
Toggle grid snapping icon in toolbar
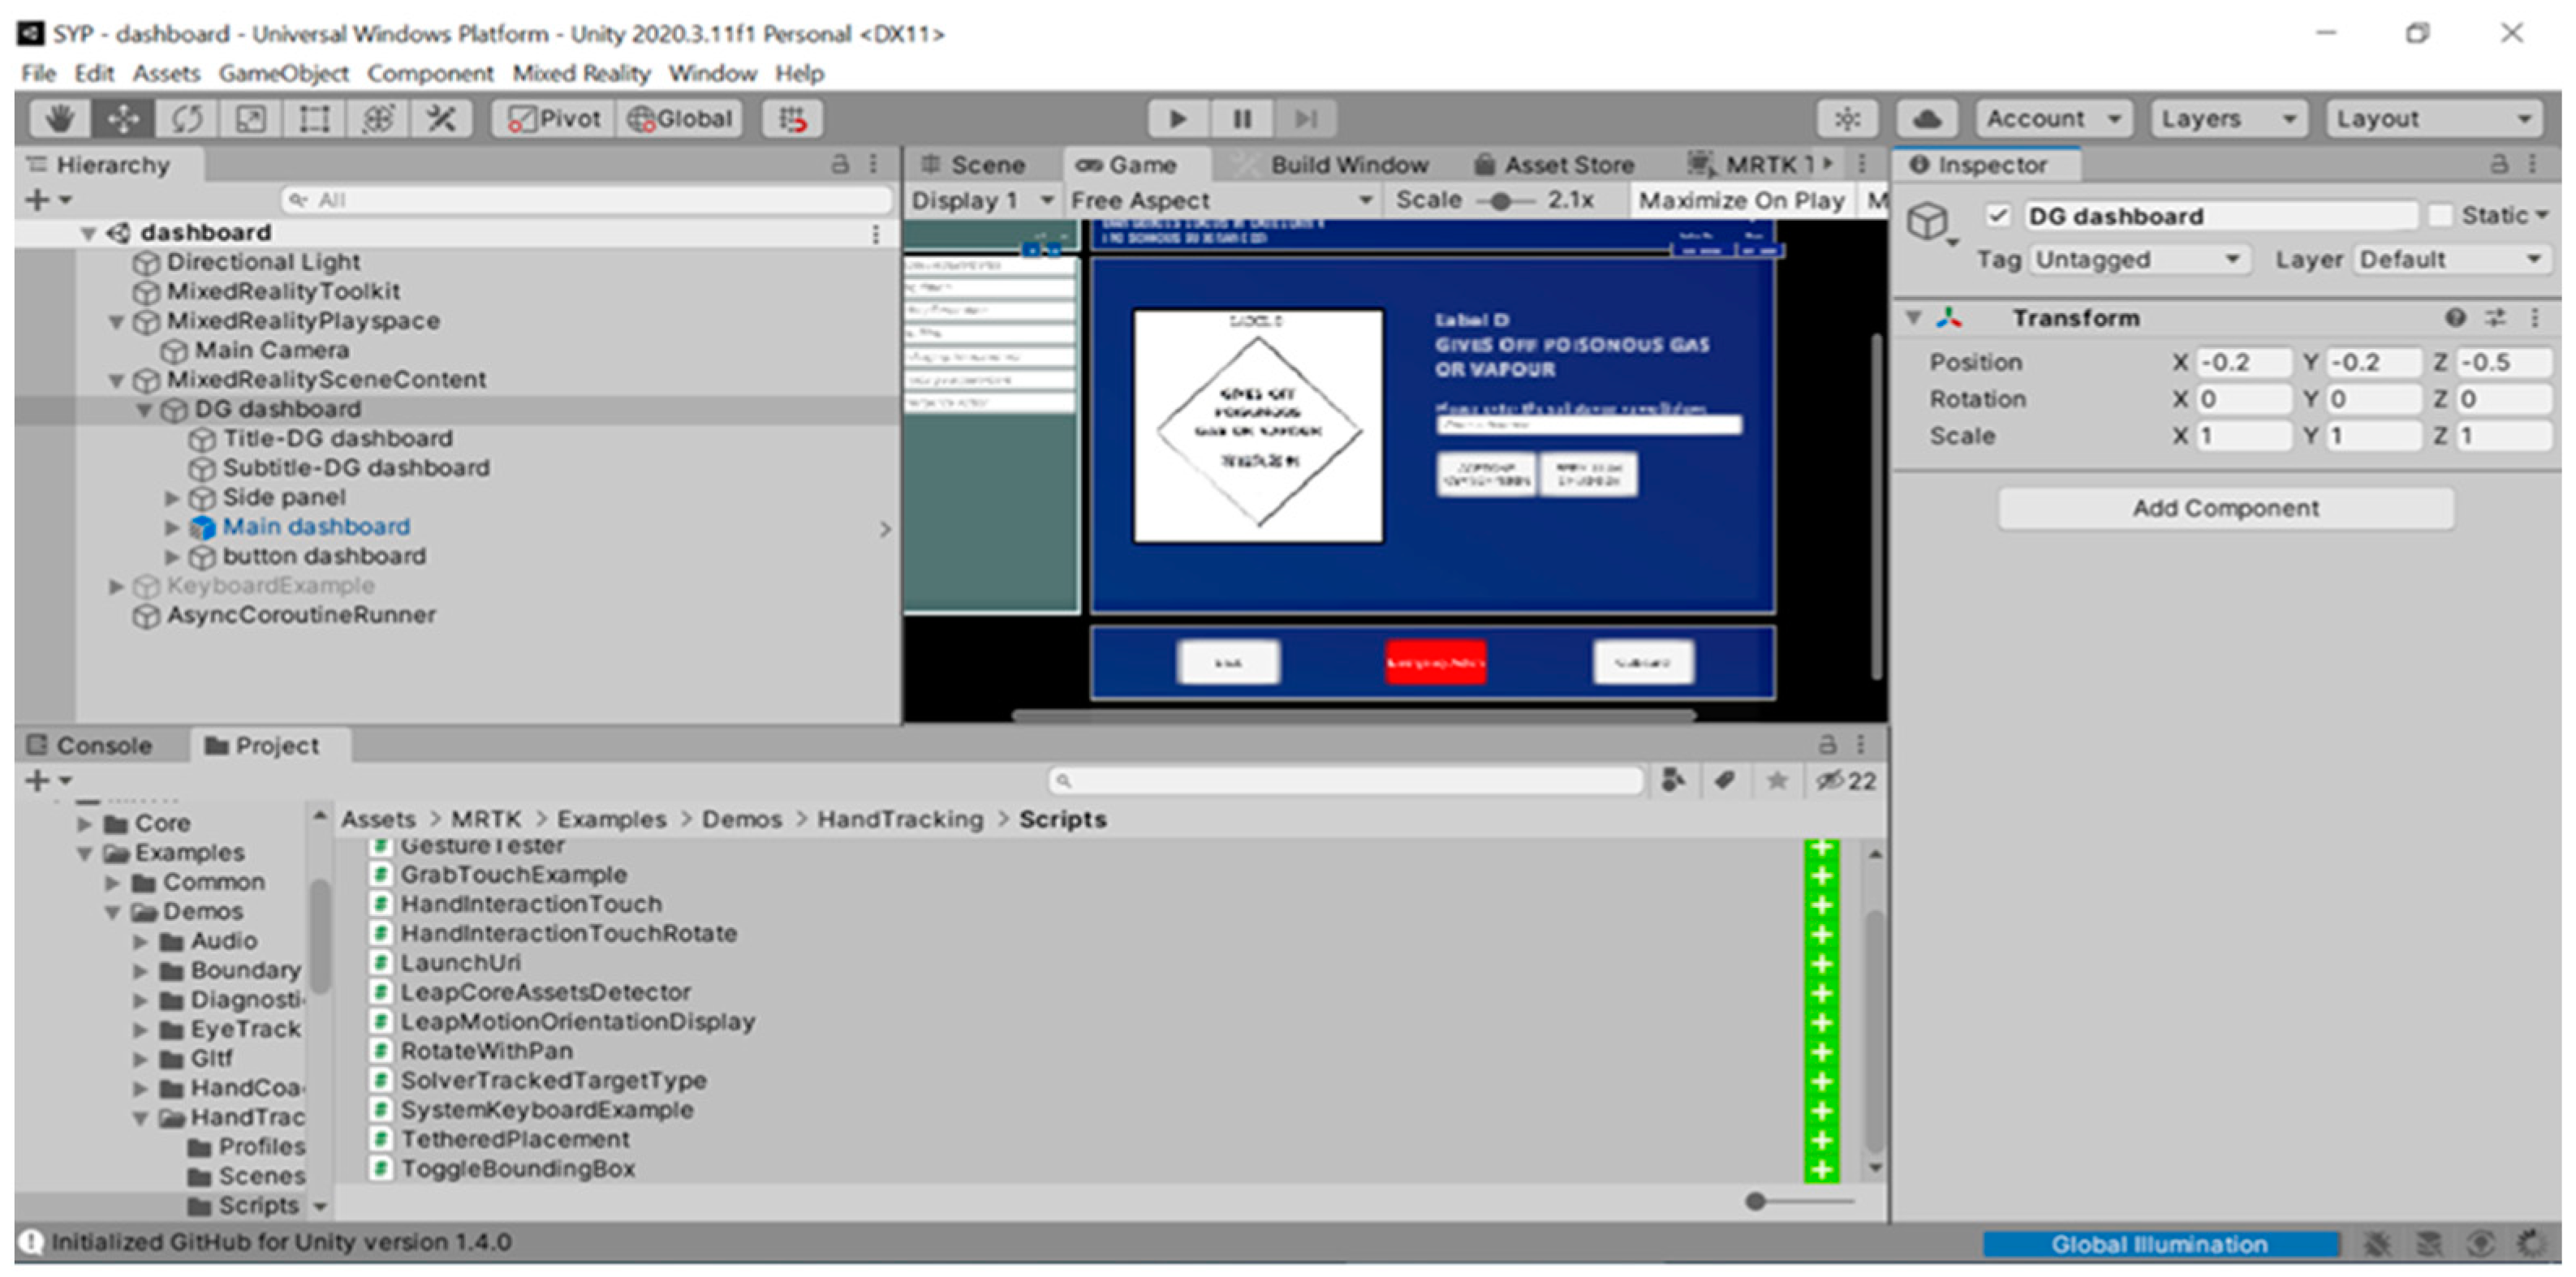(793, 119)
